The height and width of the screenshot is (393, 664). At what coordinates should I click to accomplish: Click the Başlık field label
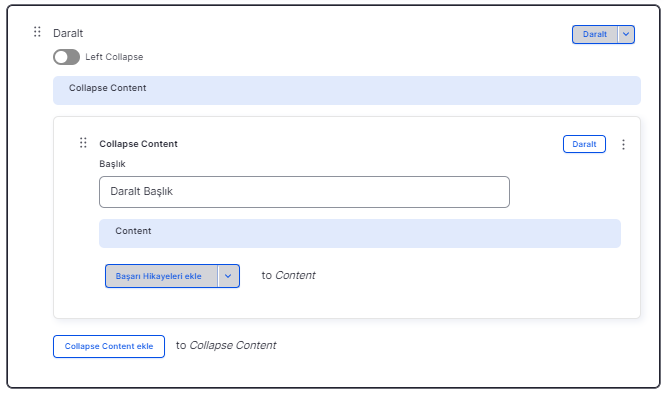pos(112,164)
